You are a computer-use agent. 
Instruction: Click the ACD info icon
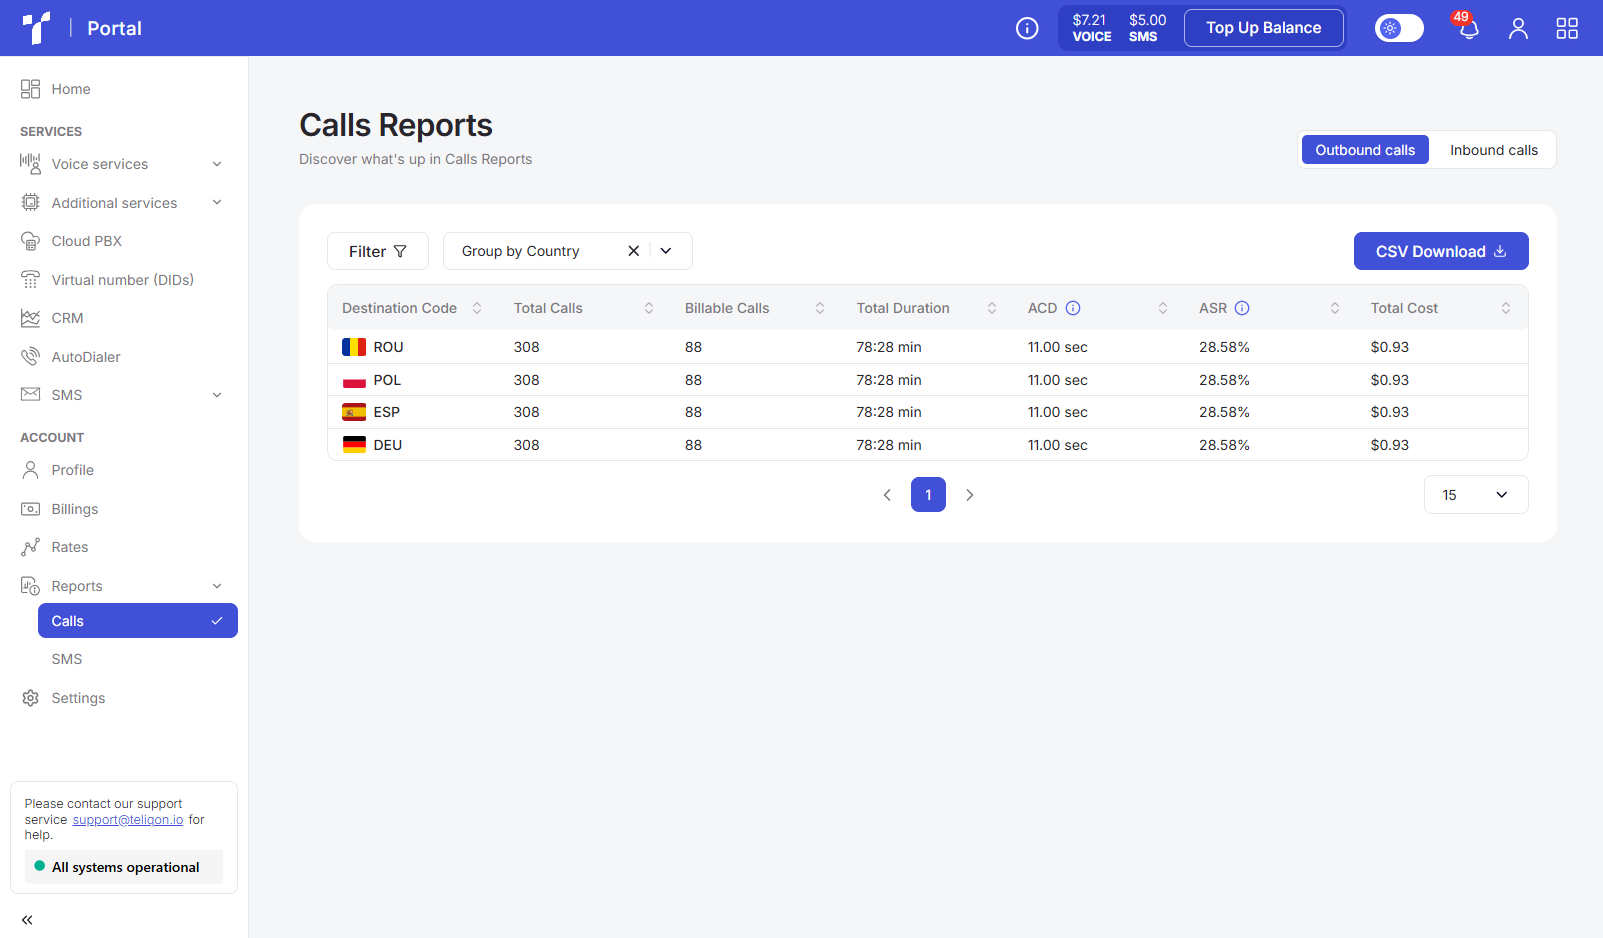click(1073, 308)
